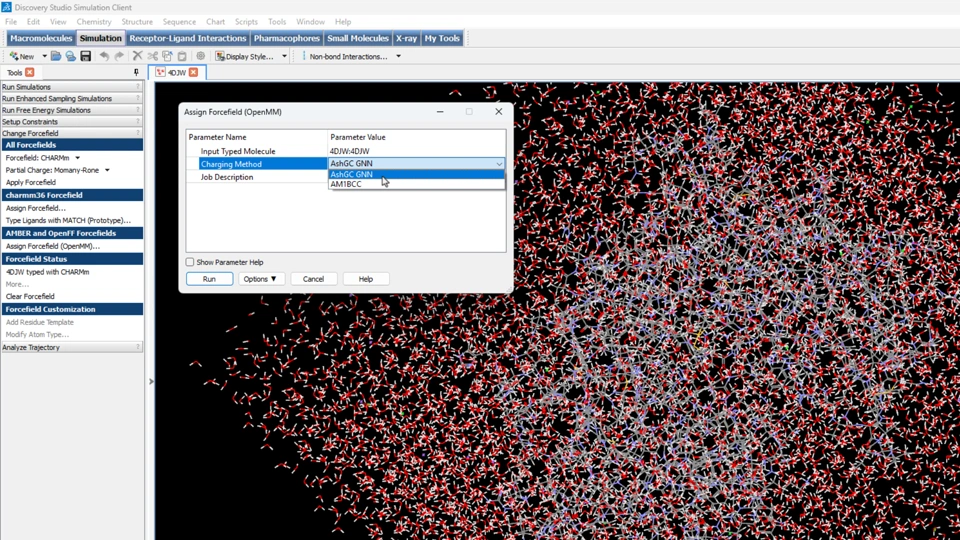Image resolution: width=960 pixels, height=540 pixels.
Task: Open the New button dropdown arrow
Action: pyautogui.click(x=44, y=56)
